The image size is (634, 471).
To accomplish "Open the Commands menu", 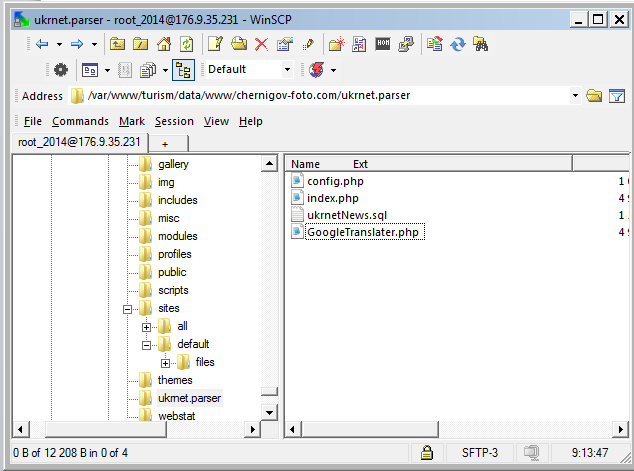I will 80,121.
